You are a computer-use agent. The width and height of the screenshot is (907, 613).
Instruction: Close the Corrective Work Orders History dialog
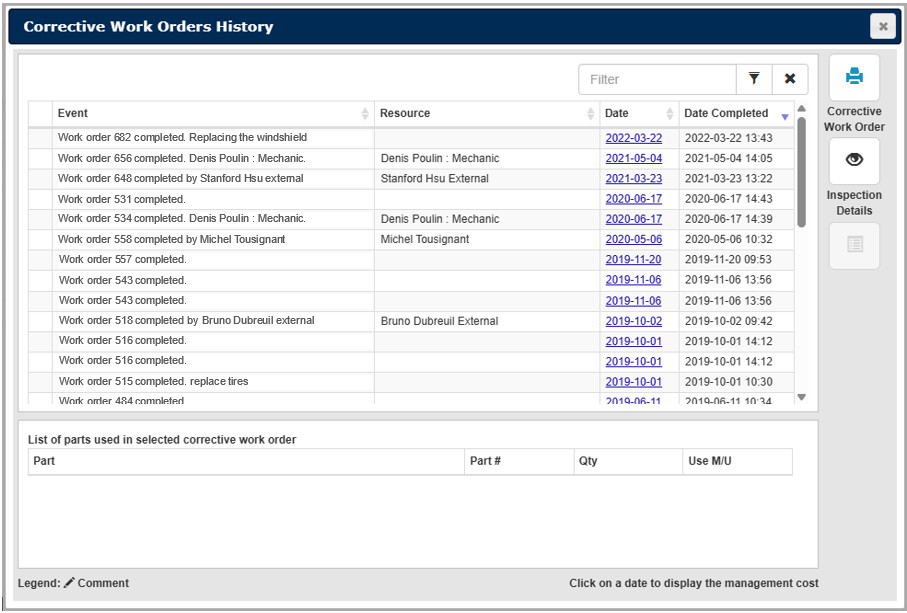pos(882,27)
